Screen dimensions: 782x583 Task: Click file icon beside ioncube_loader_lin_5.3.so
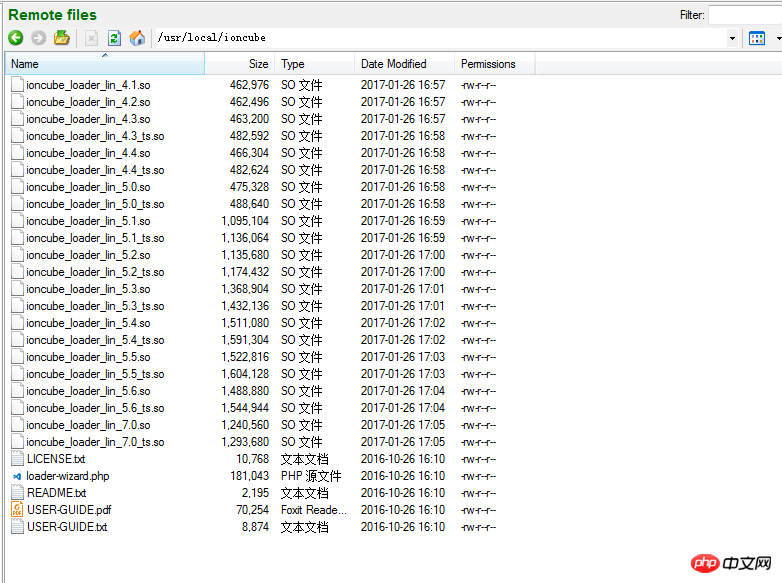[17, 289]
